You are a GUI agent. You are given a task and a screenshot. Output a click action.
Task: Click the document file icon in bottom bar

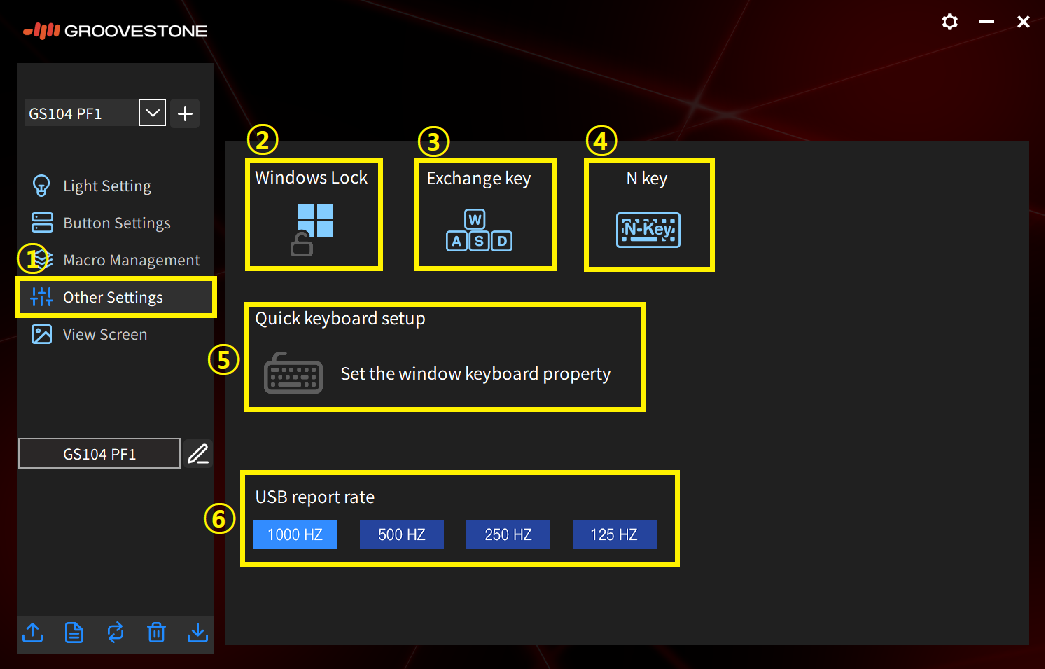coord(73,632)
